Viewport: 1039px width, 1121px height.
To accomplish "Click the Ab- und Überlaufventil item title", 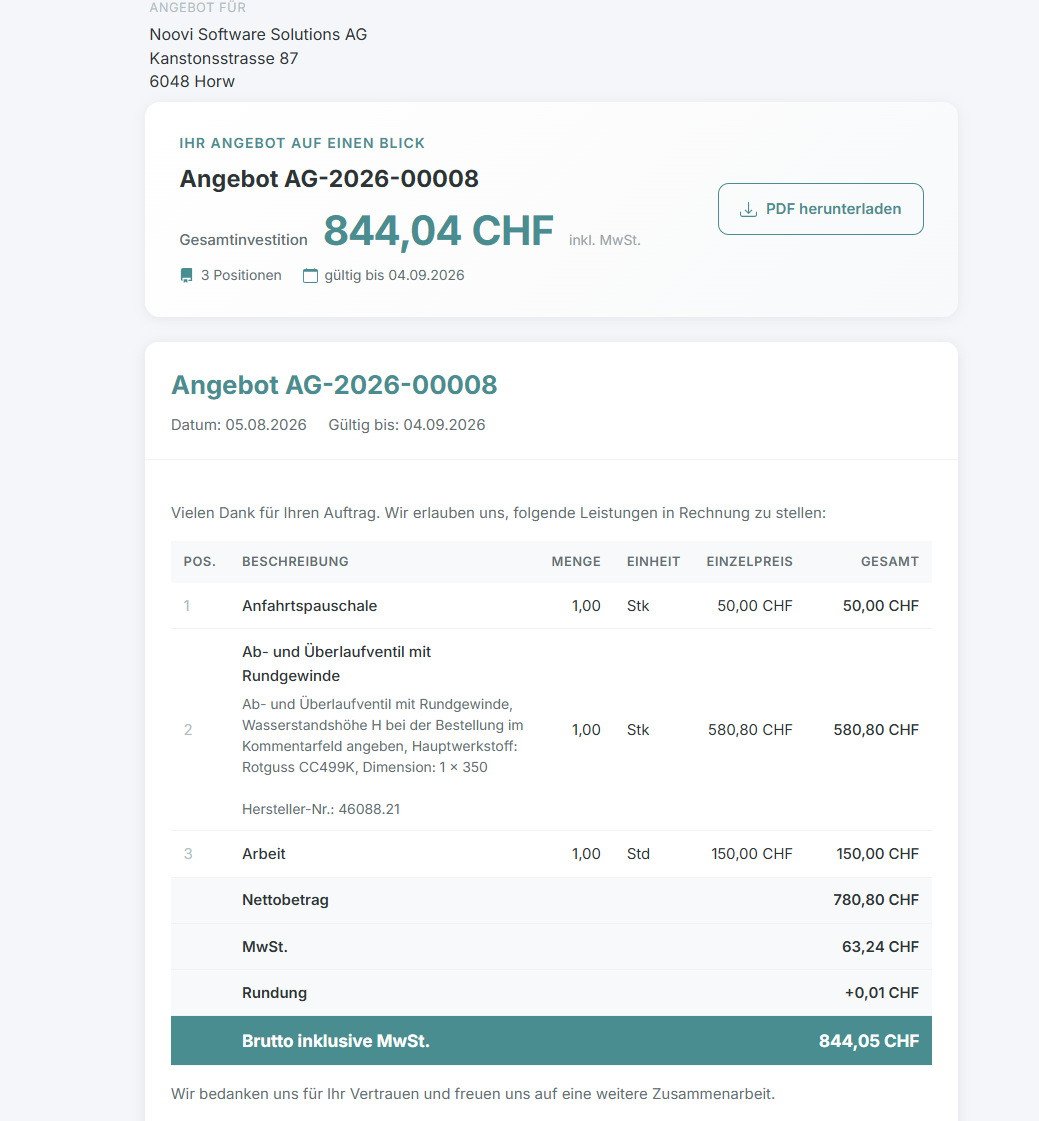I will (336, 663).
